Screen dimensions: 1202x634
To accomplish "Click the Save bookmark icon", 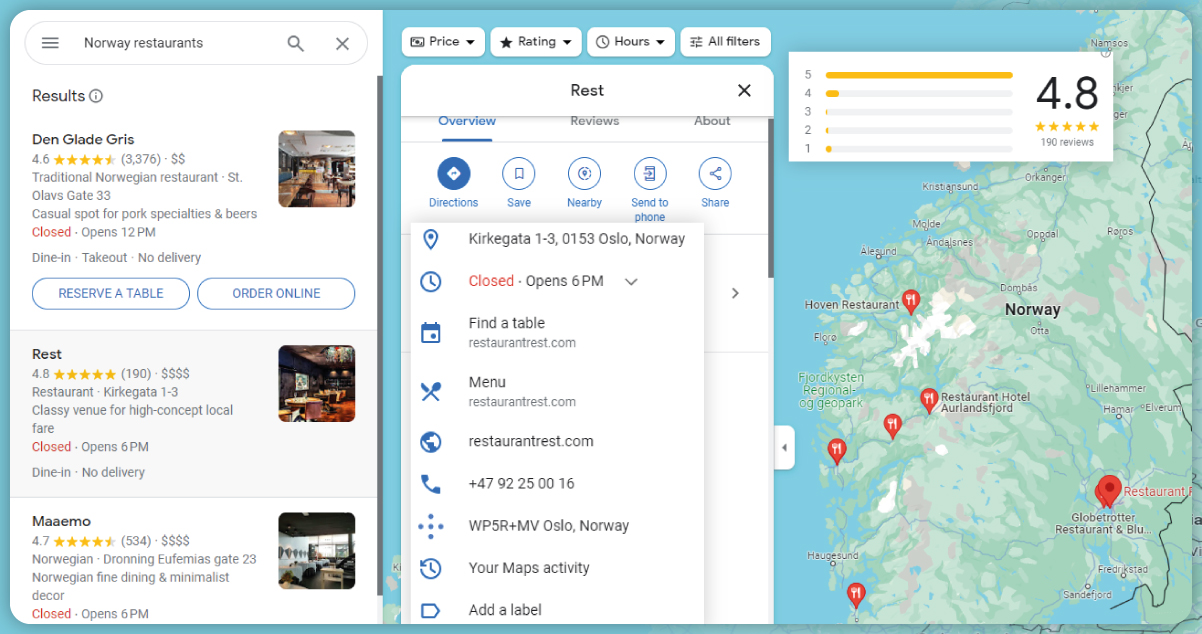I will (519, 173).
